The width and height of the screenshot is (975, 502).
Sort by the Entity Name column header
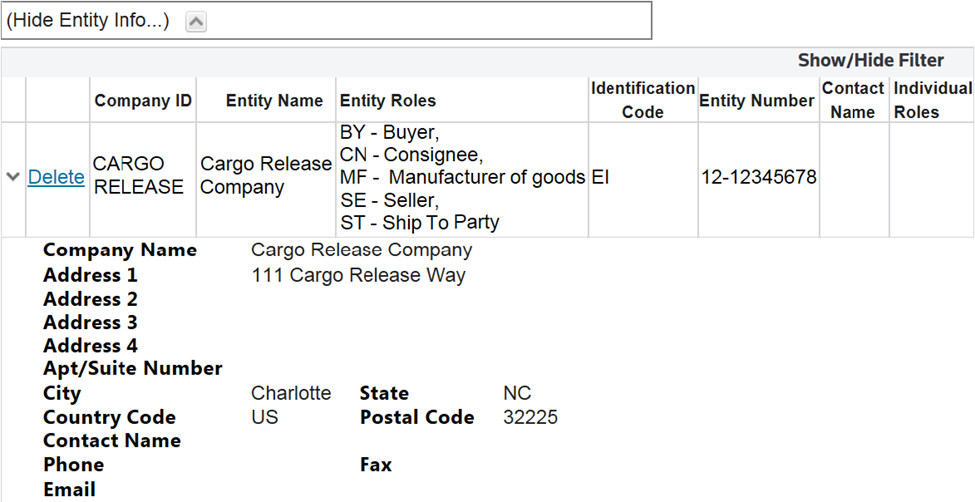pyautogui.click(x=274, y=100)
